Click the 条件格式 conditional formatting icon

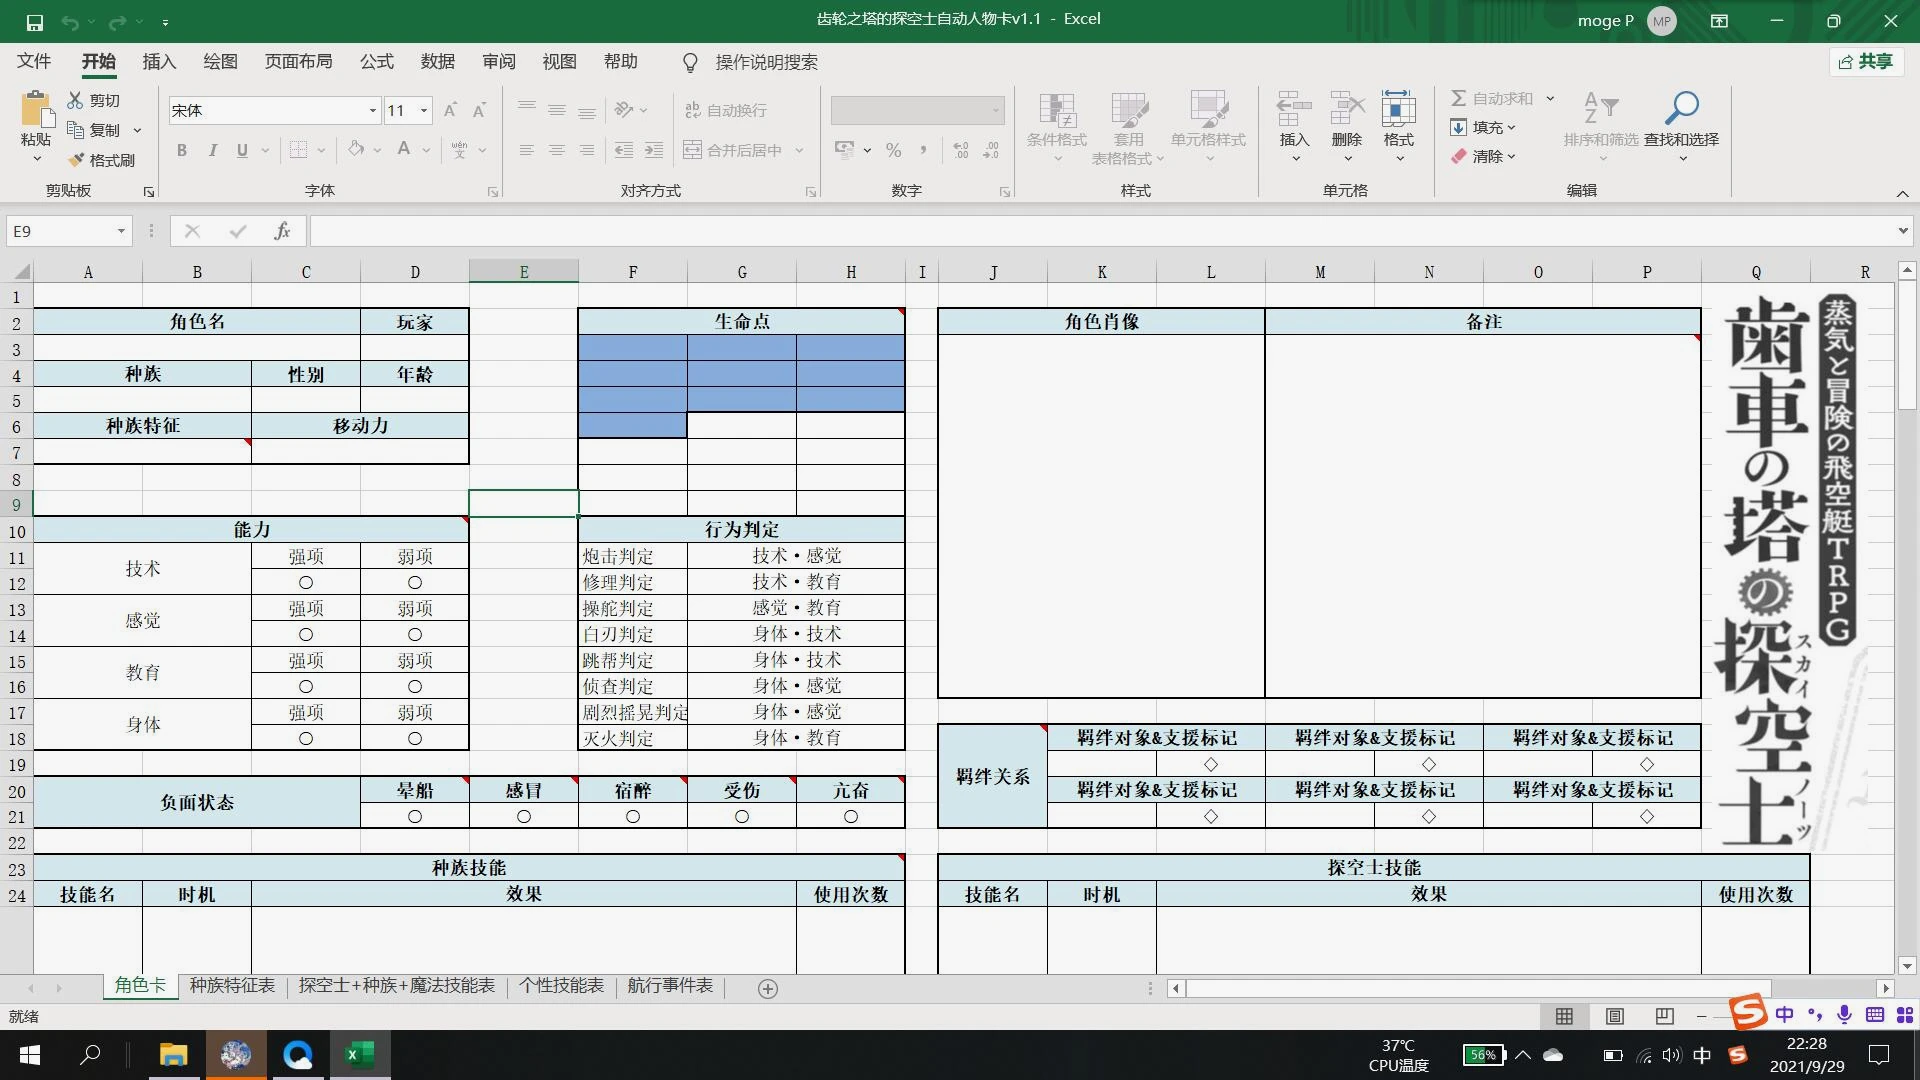(1057, 110)
